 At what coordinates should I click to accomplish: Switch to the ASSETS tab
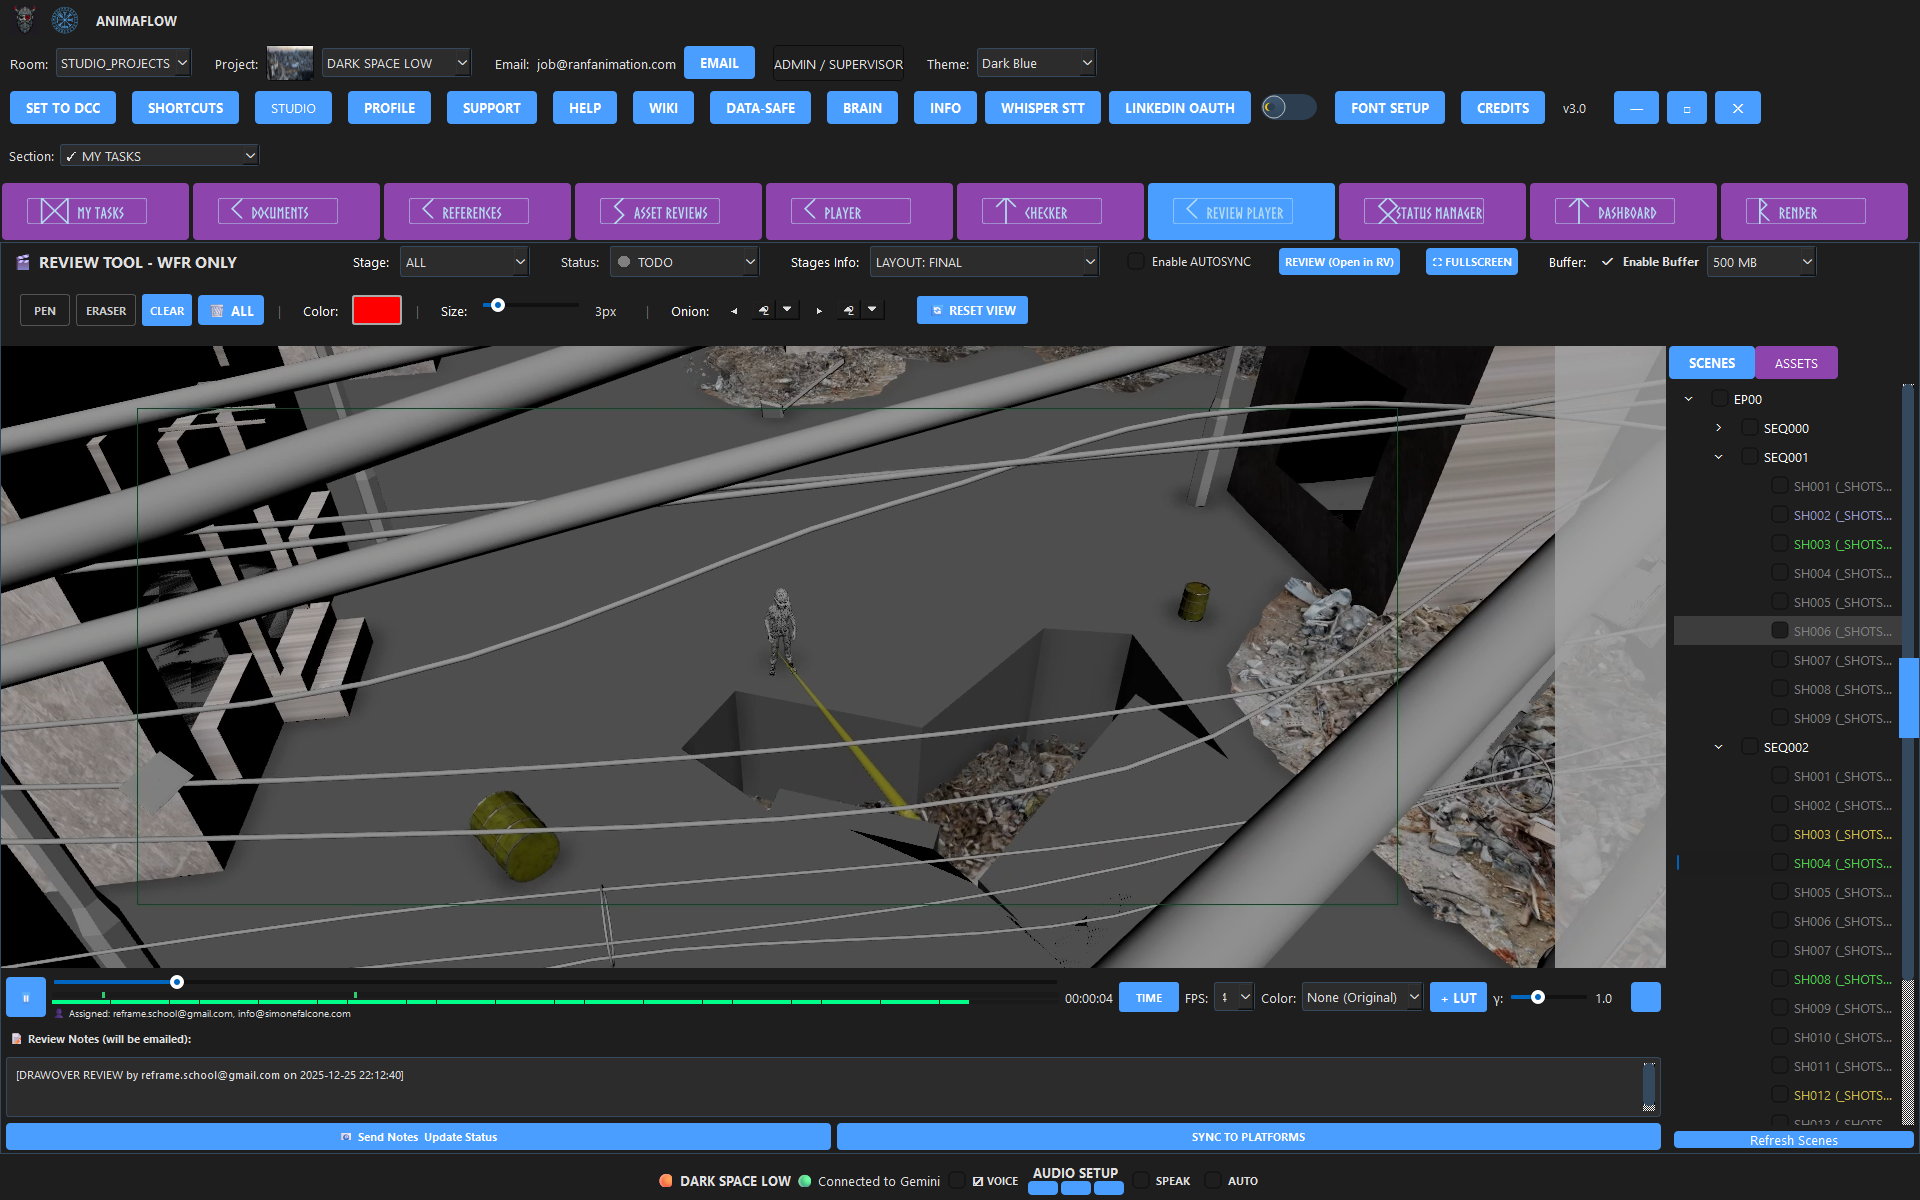point(1795,363)
